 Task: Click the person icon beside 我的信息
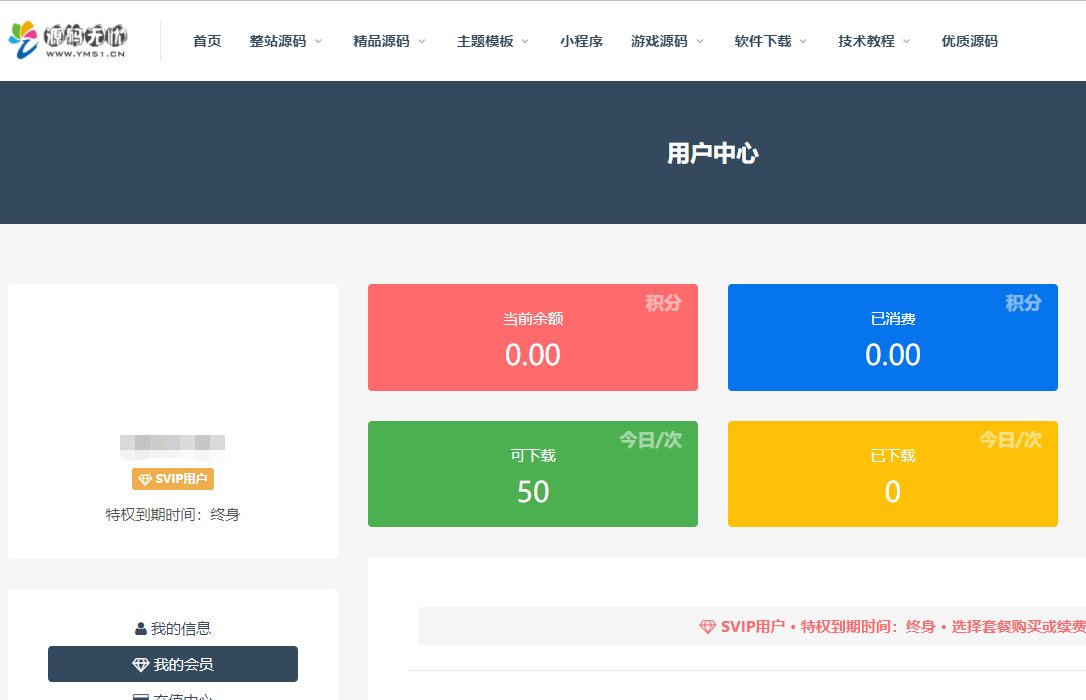point(141,629)
